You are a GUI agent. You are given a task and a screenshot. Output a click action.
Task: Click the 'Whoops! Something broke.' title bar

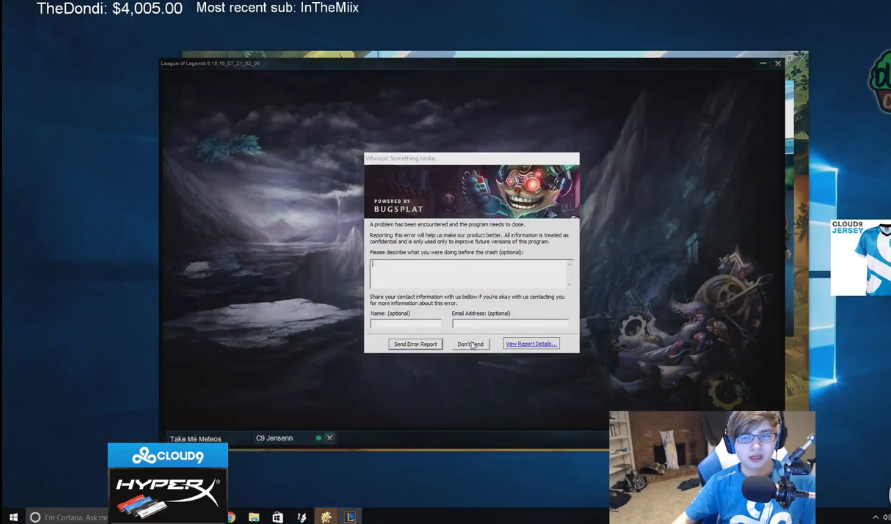click(472, 158)
